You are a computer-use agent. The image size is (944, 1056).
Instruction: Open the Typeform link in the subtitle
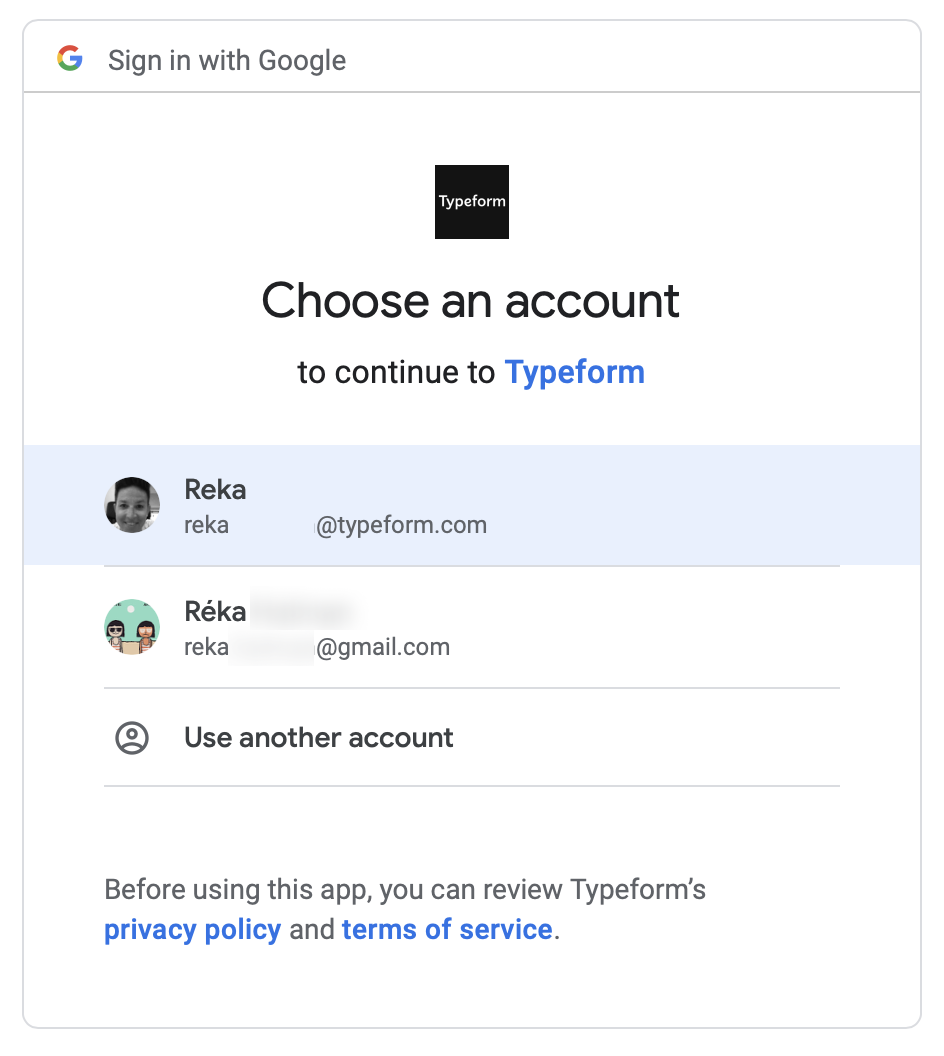click(574, 372)
